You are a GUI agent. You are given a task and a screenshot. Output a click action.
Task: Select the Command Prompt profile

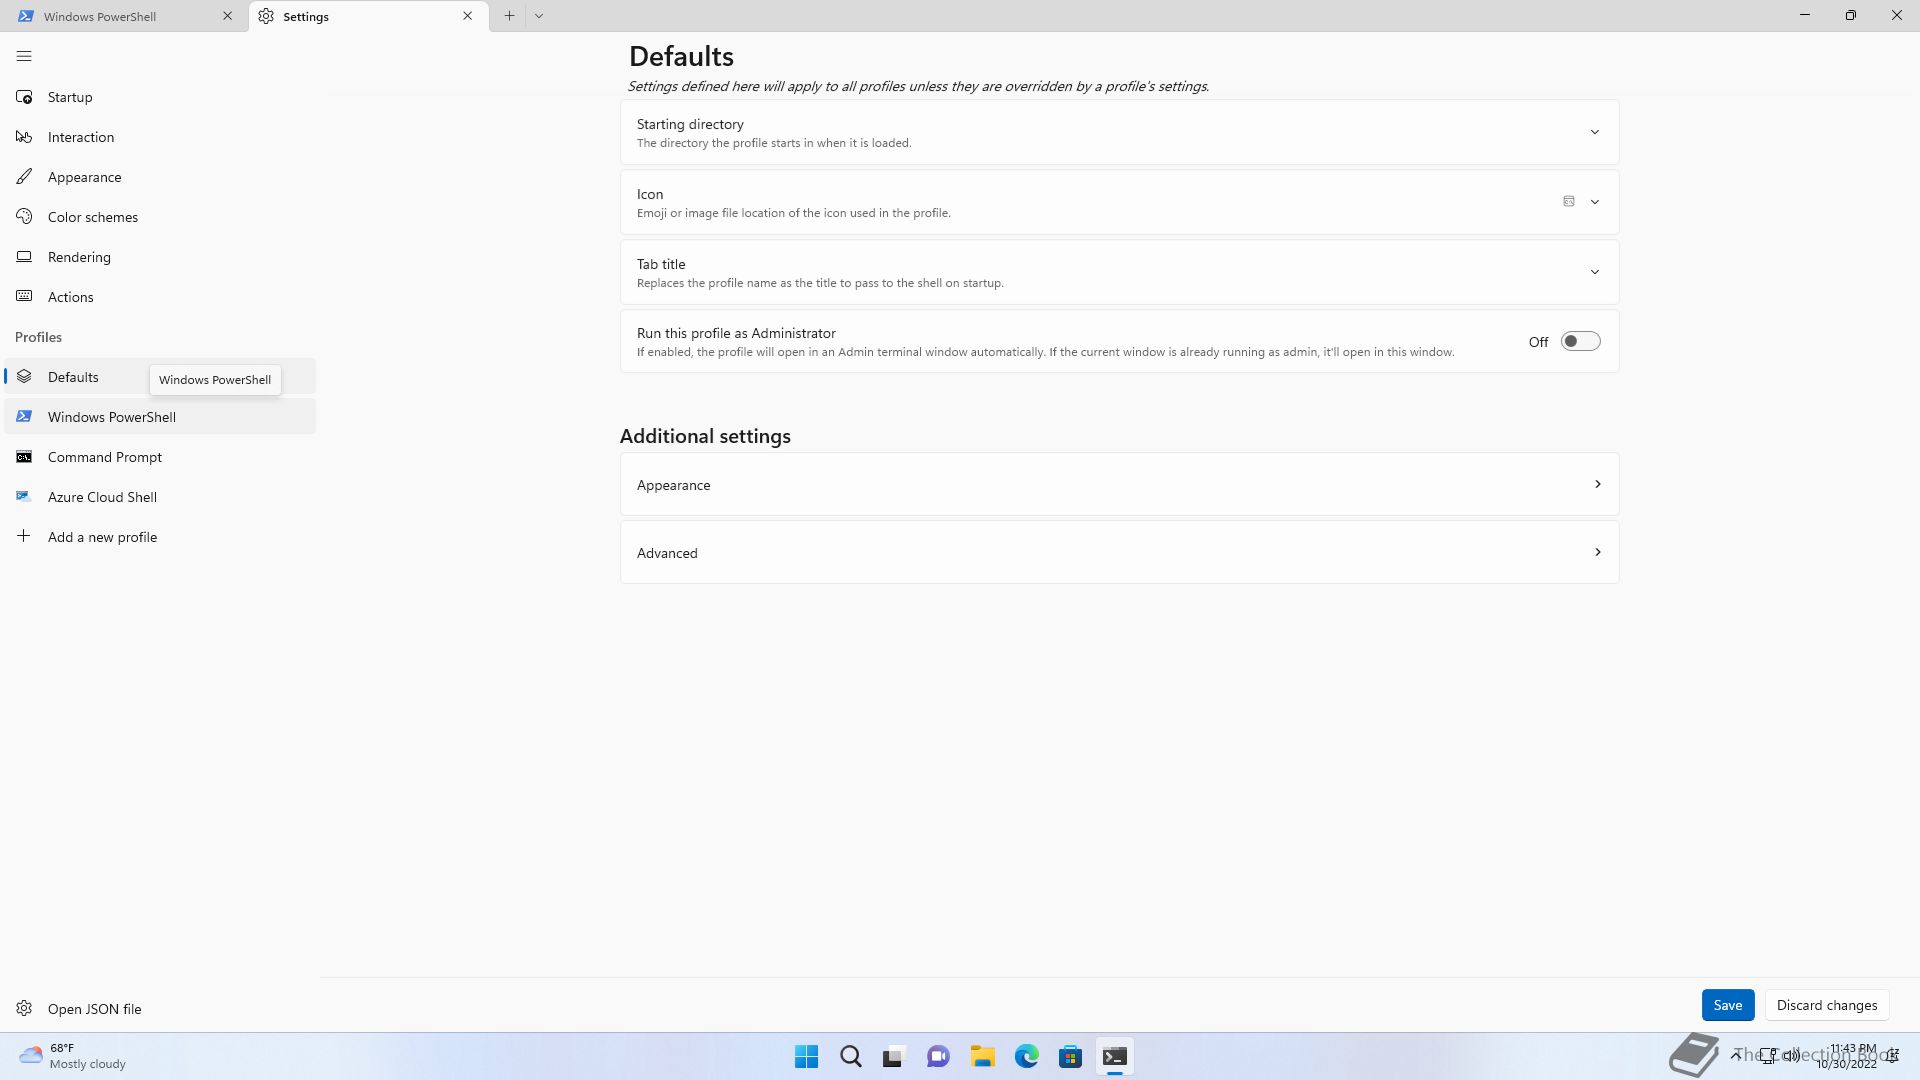pyautogui.click(x=160, y=457)
